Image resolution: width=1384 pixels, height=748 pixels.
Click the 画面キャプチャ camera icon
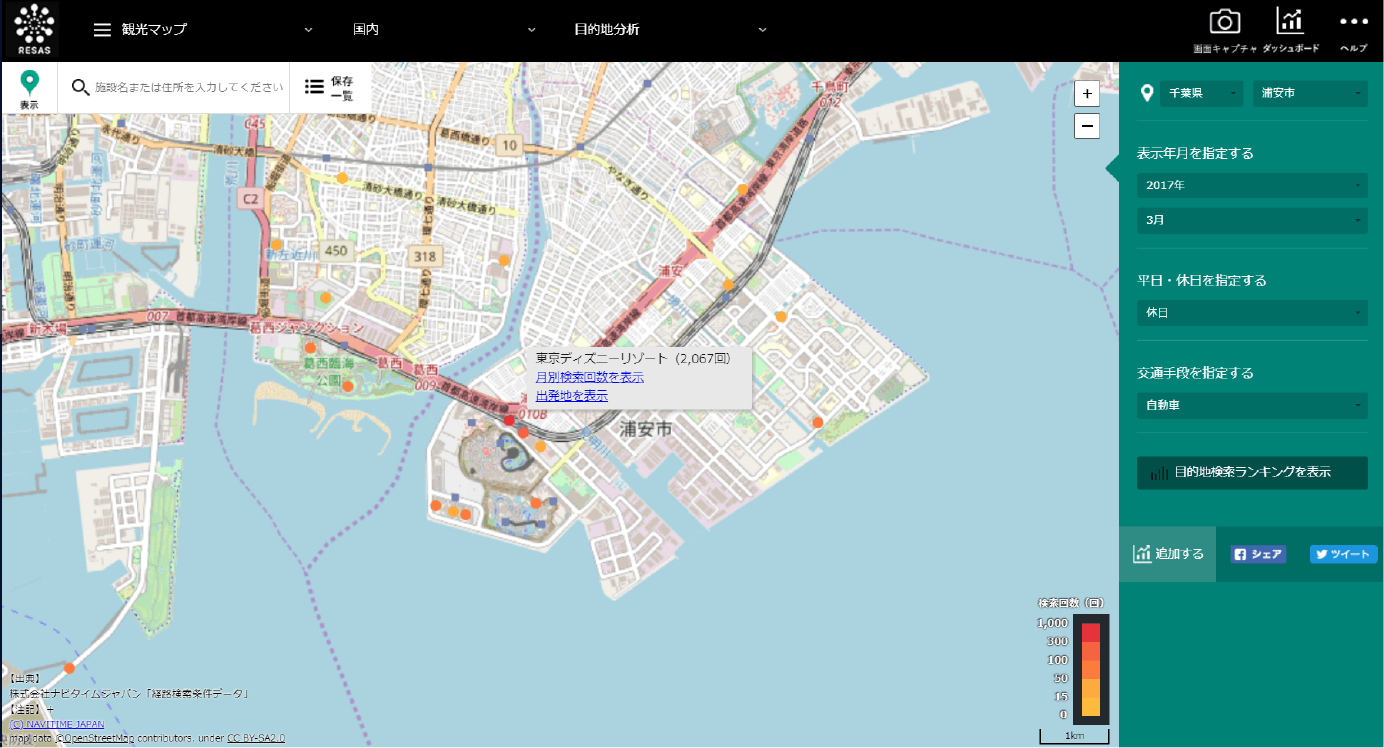pos(1224,22)
